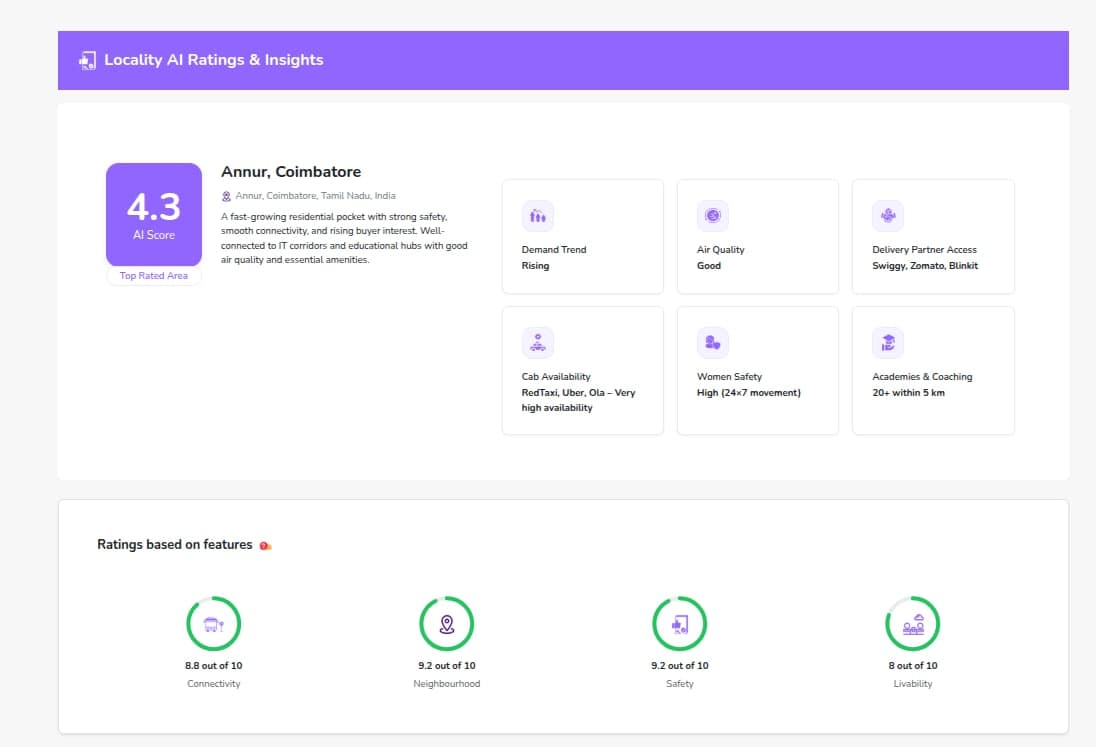
Task: Click the 4.3 AI Score badge
Action: (x=154, y=215)
